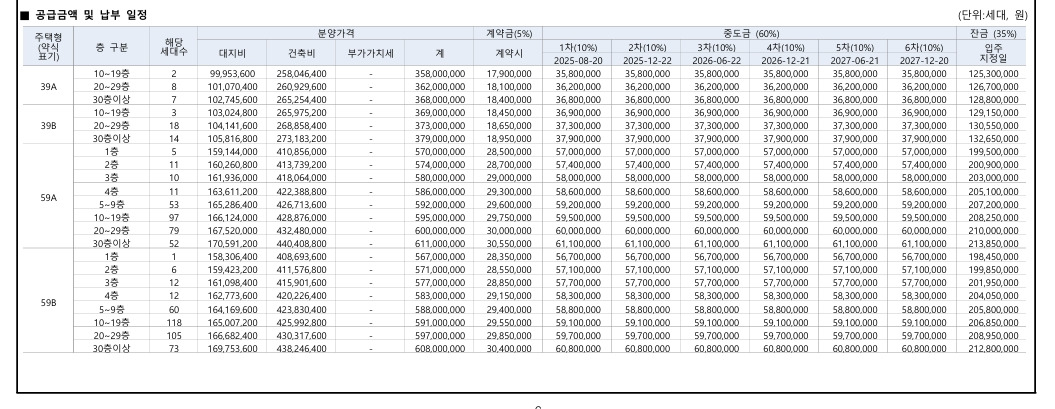Image resolution: width=1055 pixels, height=409 pixels.
Task: Select the '39B' housing type cell
Action: click(48, 125)
